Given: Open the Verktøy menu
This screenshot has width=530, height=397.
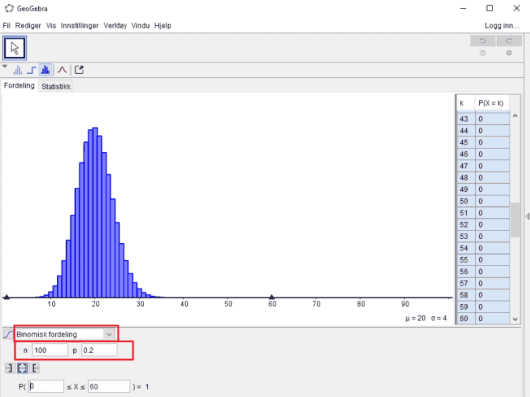Looking at the screenshot, I should pyautogui.click(x=115, y=26).
